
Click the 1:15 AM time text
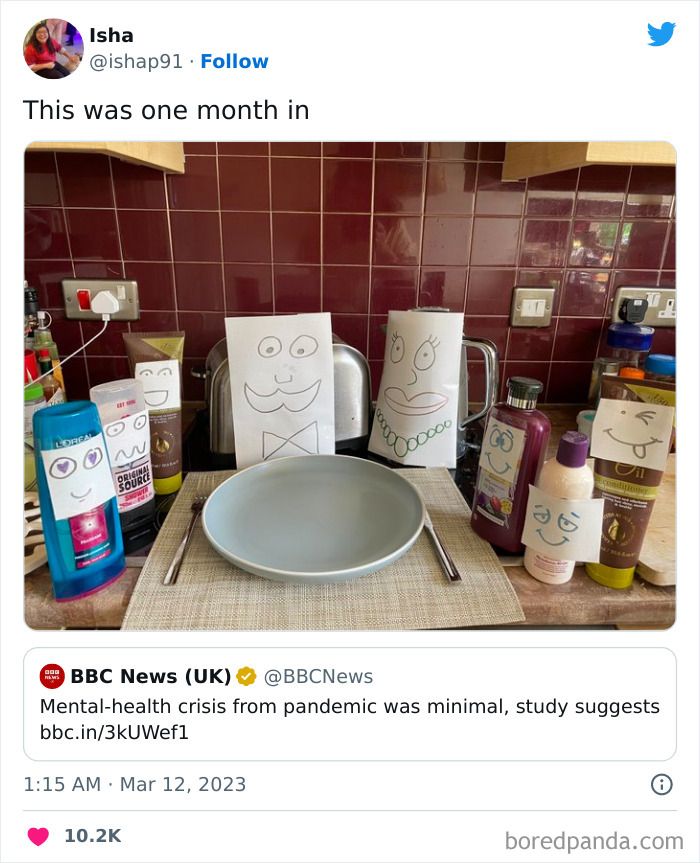coord(62,784)
